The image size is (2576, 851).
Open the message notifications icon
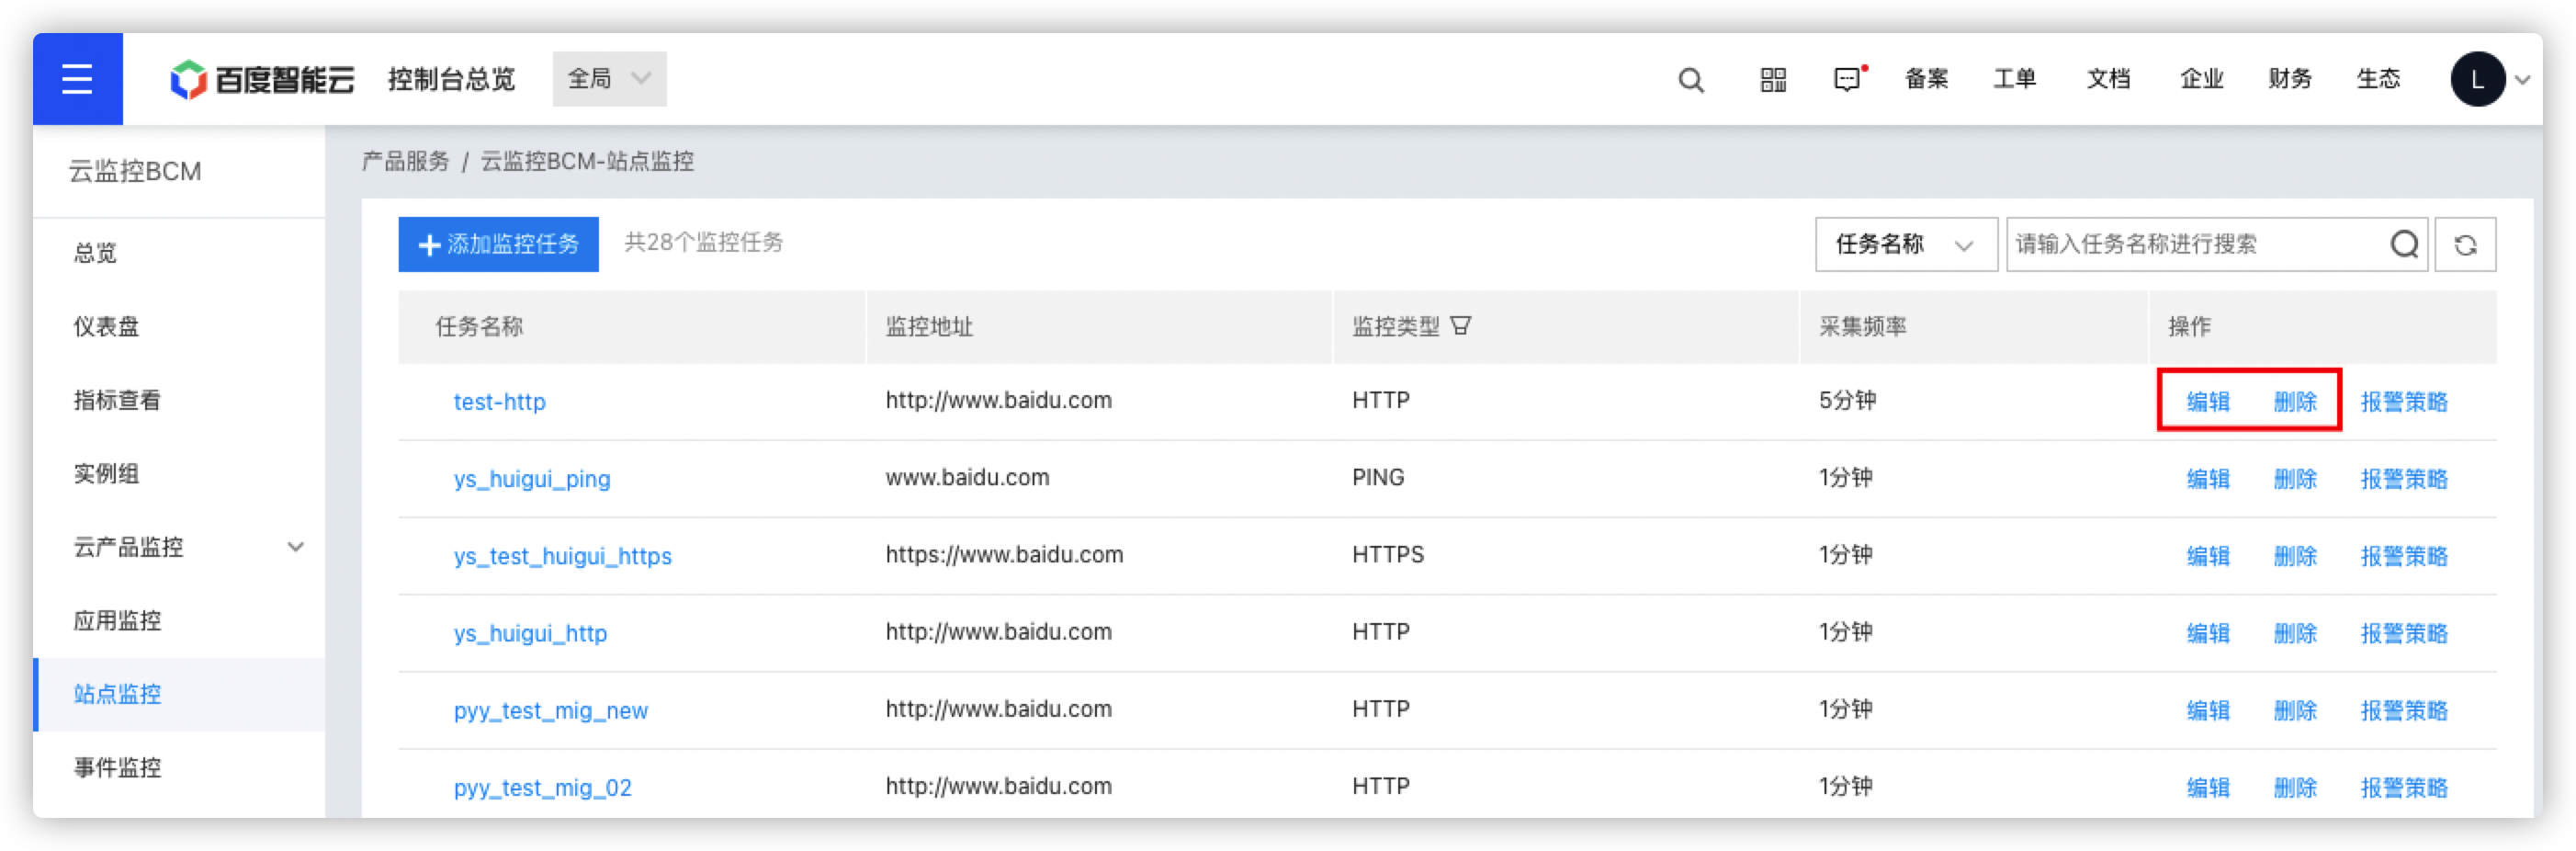[1848, 79]
